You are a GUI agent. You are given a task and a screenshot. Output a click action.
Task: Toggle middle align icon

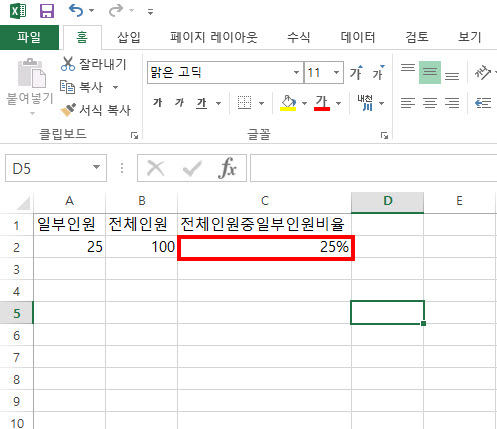[430, 72]
